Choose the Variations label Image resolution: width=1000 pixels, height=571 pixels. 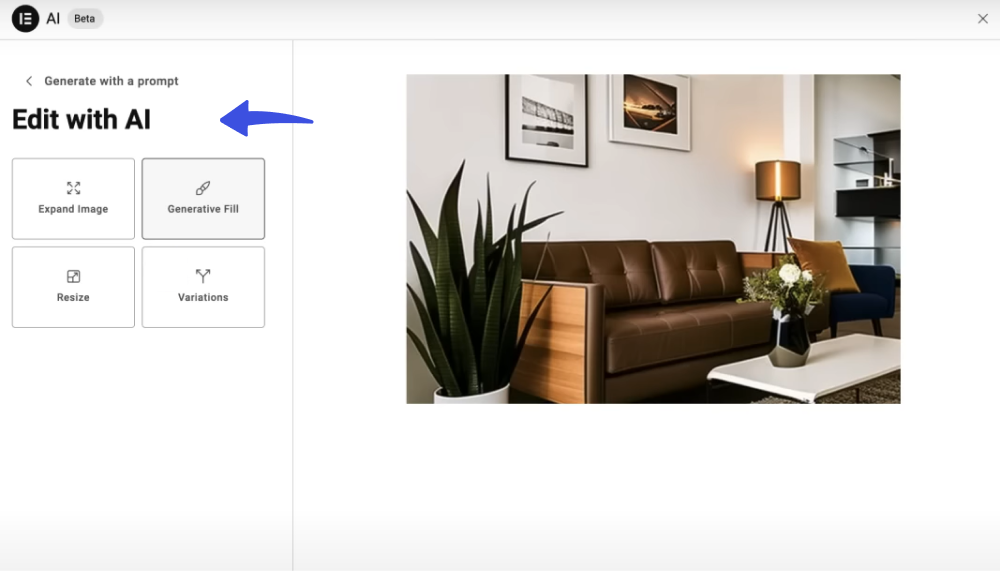click(x=203, y=297)
